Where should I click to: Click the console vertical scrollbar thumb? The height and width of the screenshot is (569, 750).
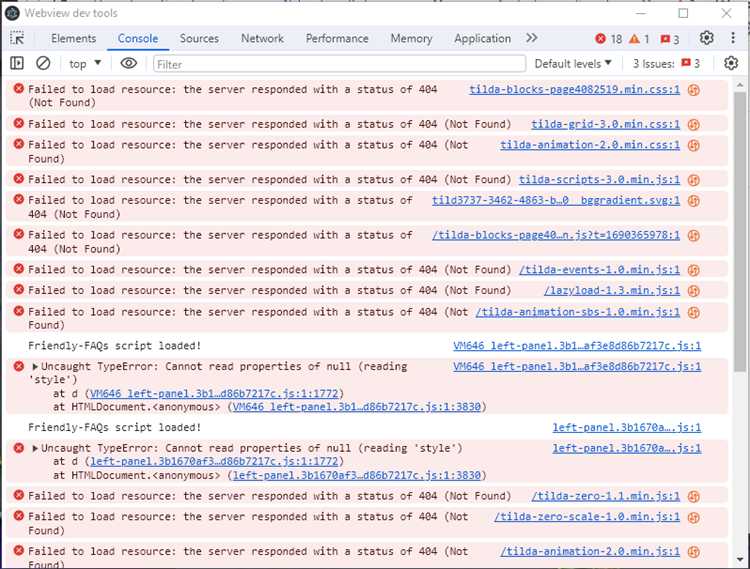740,231
